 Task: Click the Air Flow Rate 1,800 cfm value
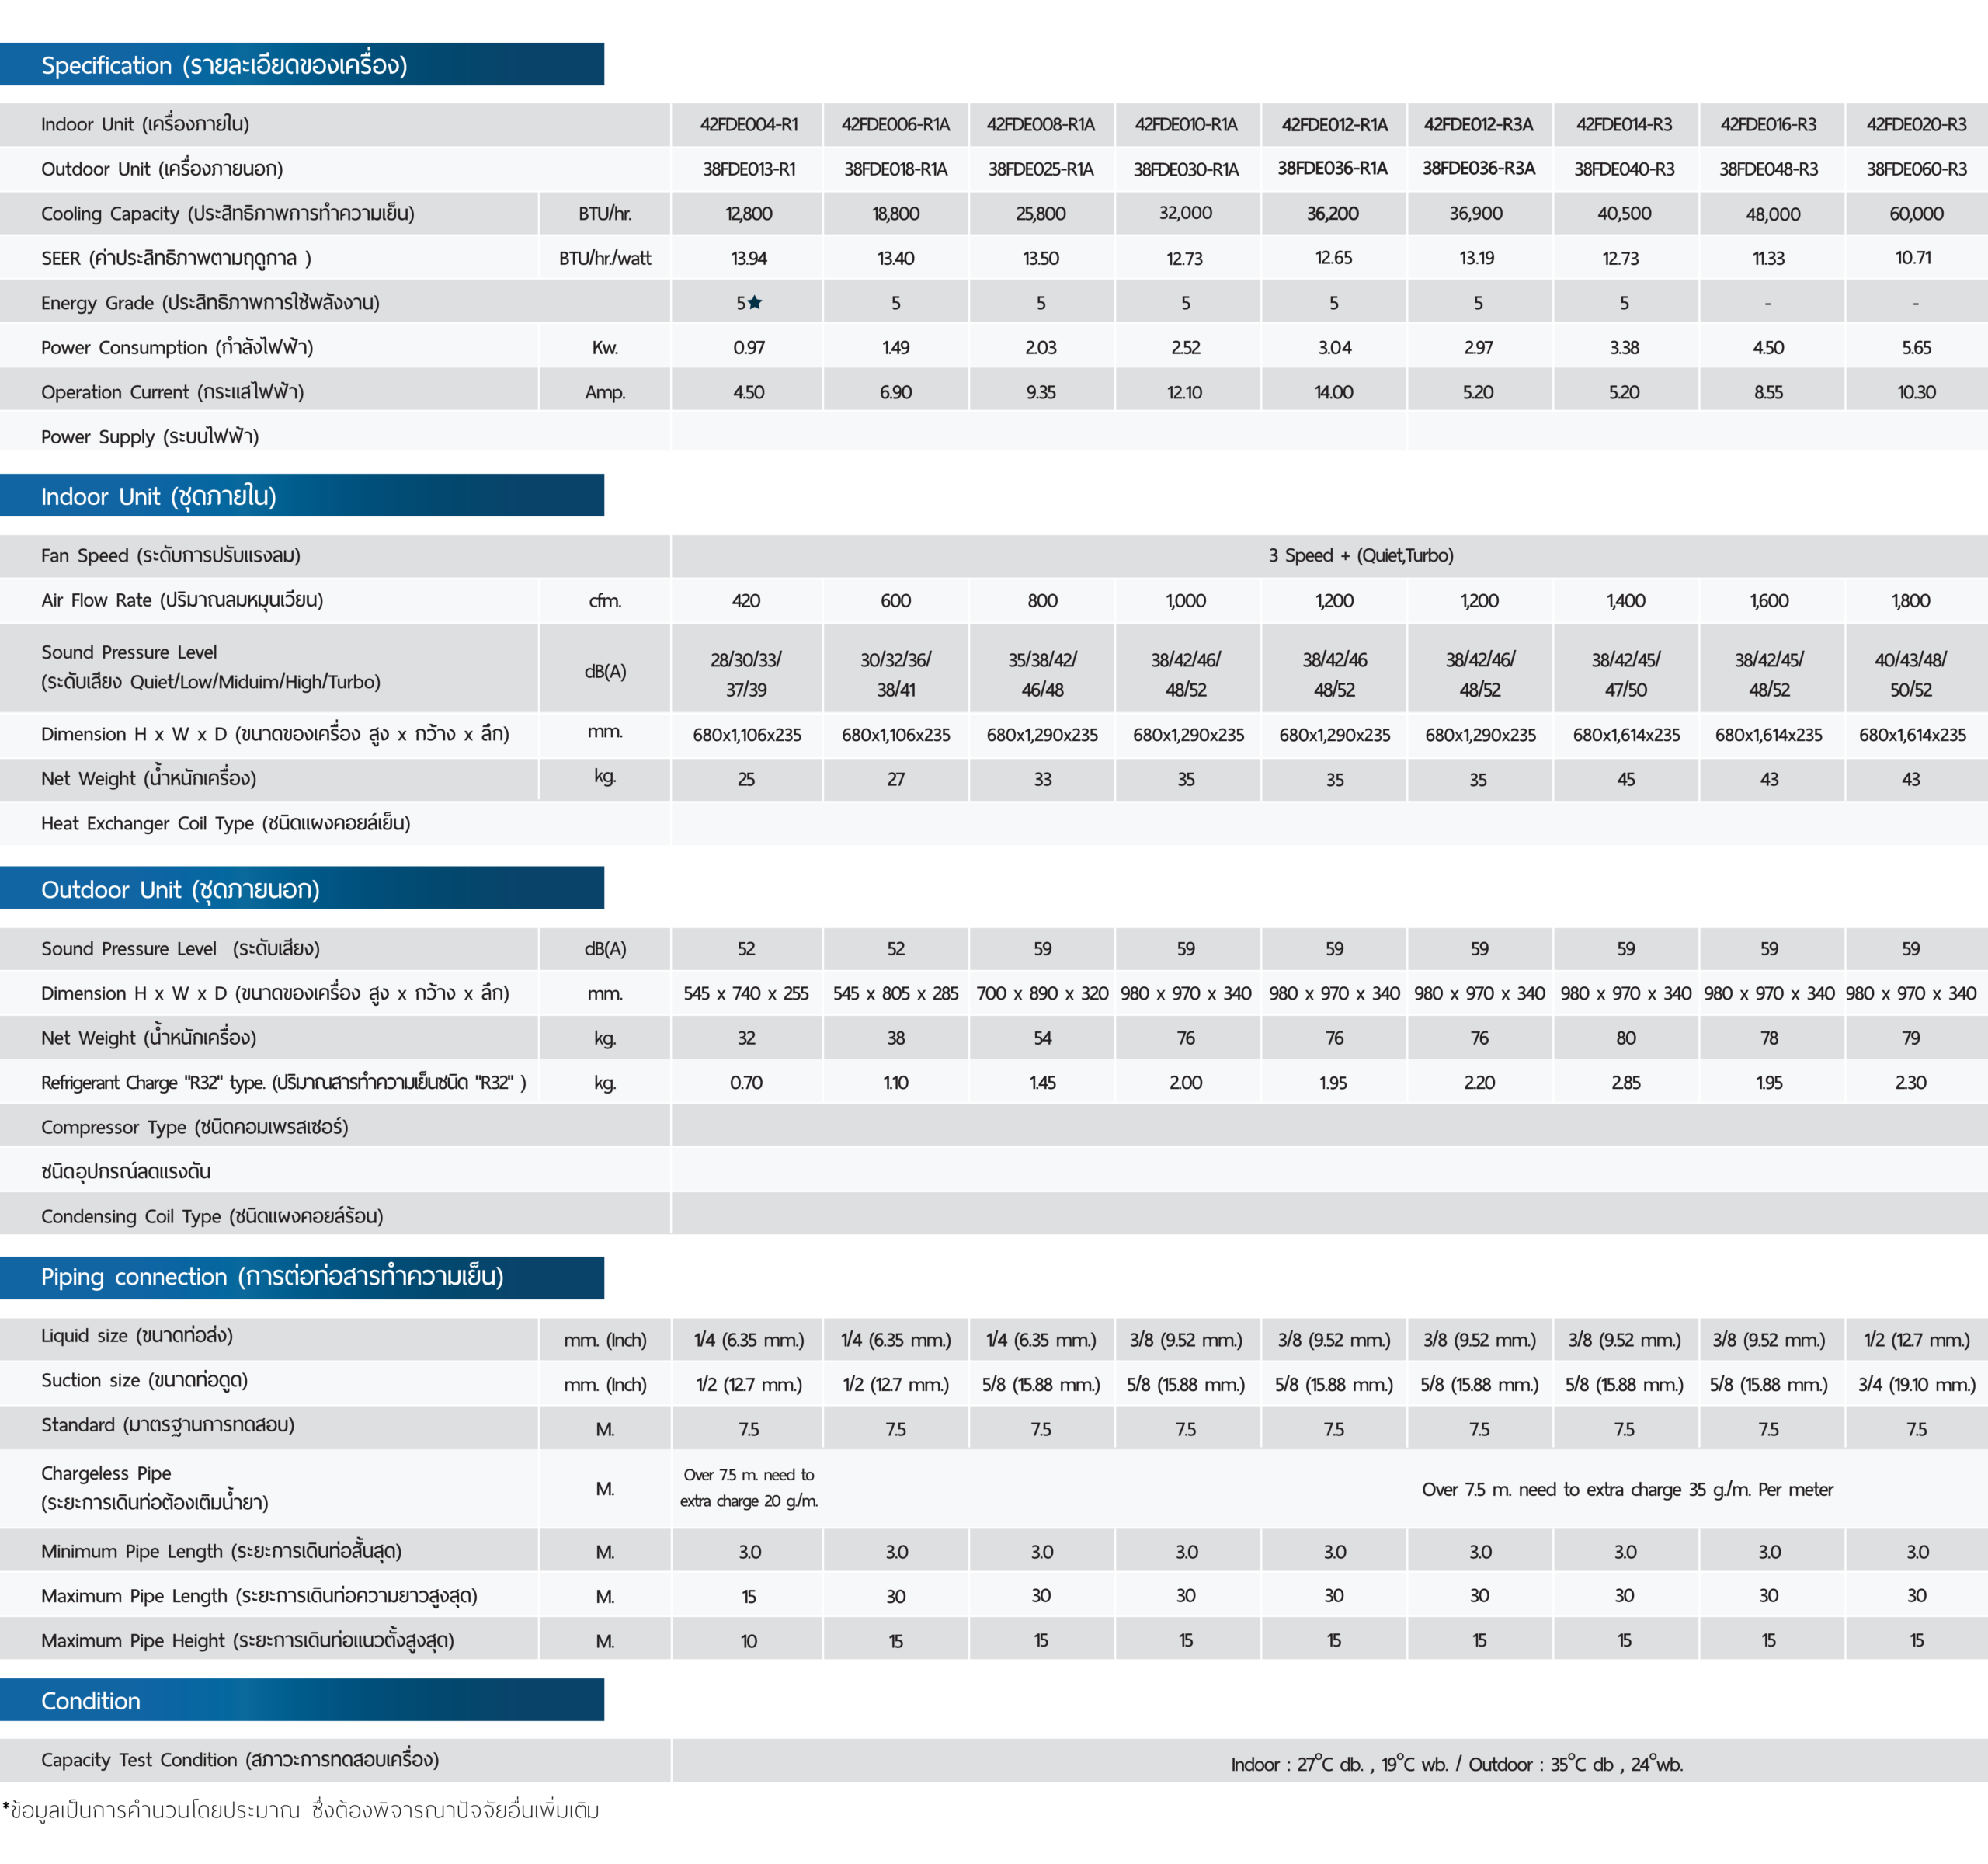tap(1910, 601)
